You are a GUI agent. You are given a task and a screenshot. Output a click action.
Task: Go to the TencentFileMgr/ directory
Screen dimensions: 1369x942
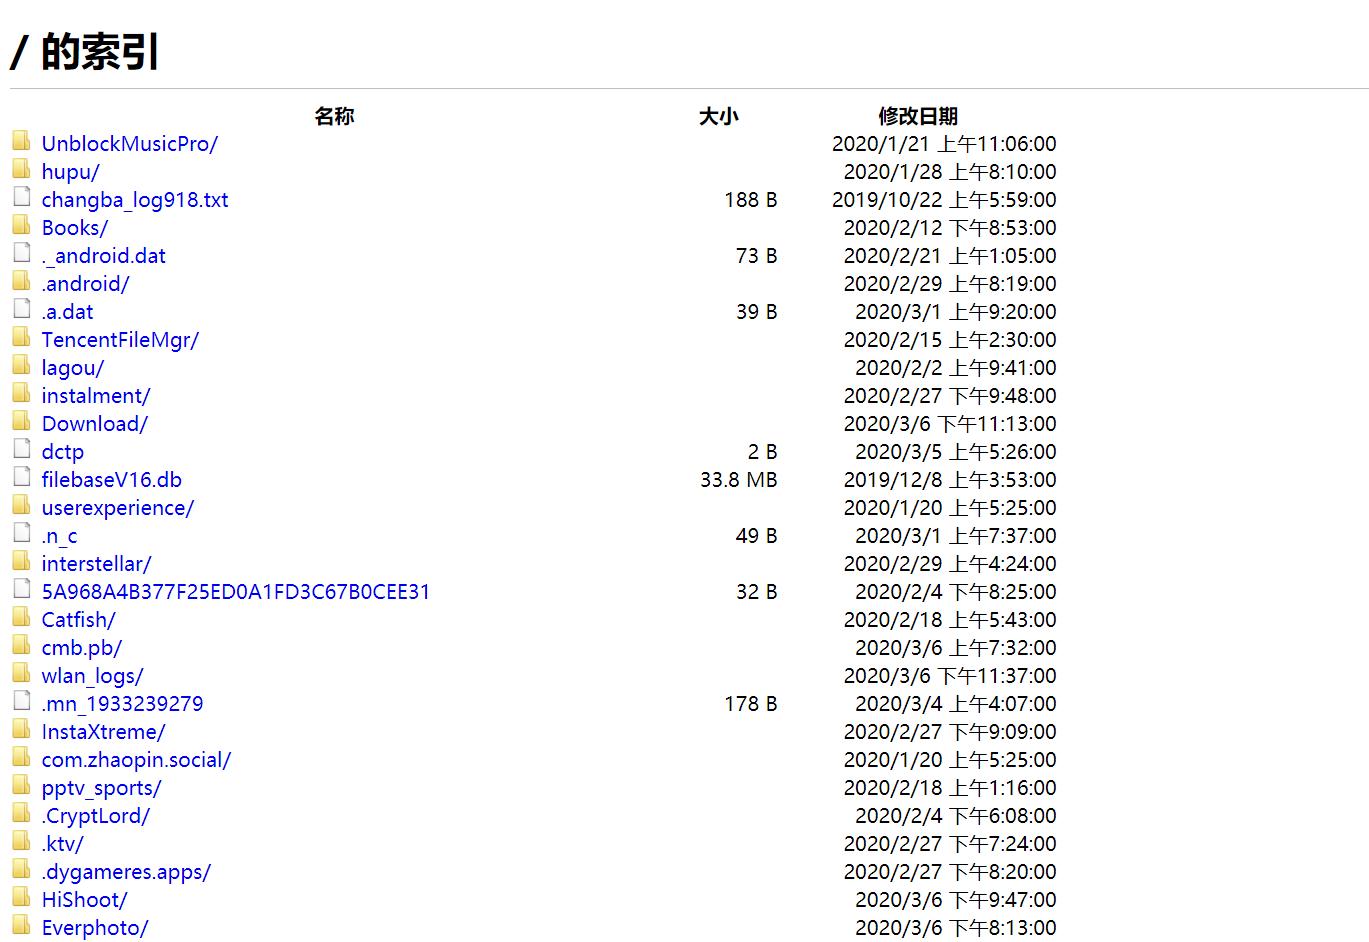pos(120,340)
